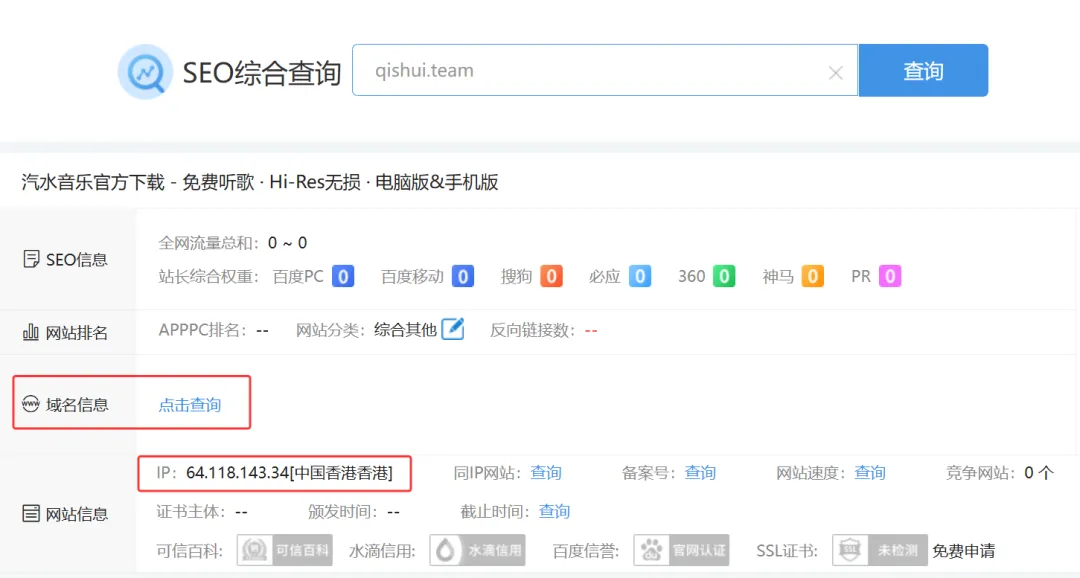
Task: Click the 域名信息 www icon
Action: [30, 404]
